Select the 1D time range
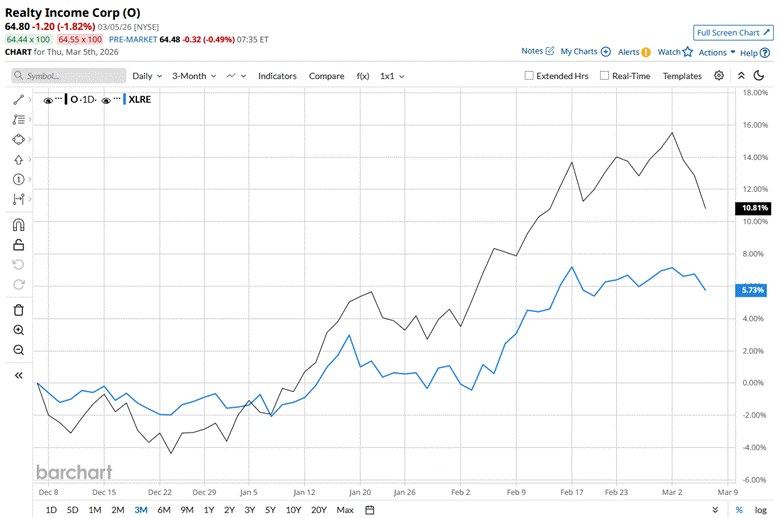The image size is (780, 518). (x=51, y=510)
